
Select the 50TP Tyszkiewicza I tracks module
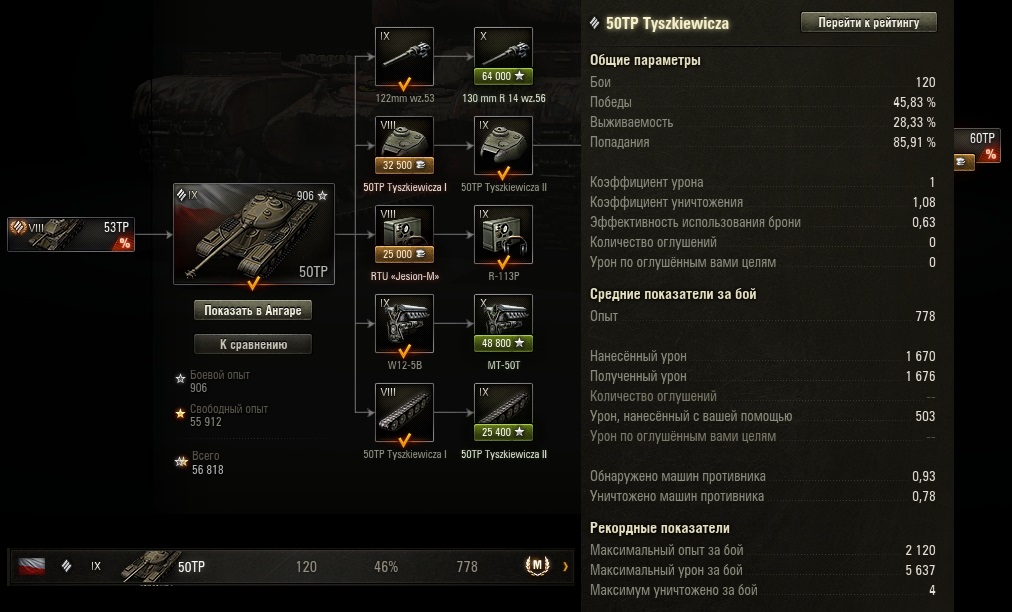coord(404,413)
